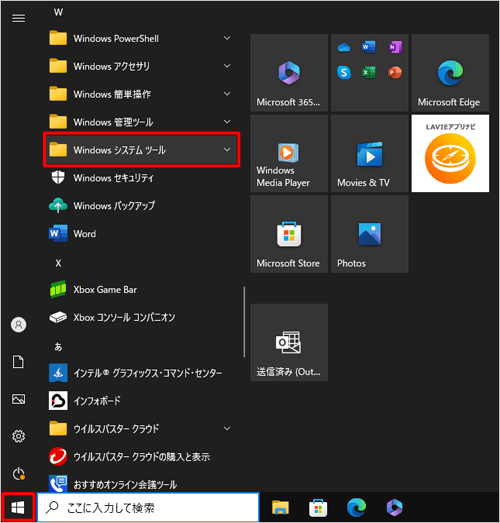The width and height of the screenshot is (500, 523).
Task: Open OneNote icon in Office tile group
Action: click(x=395, y=47)
